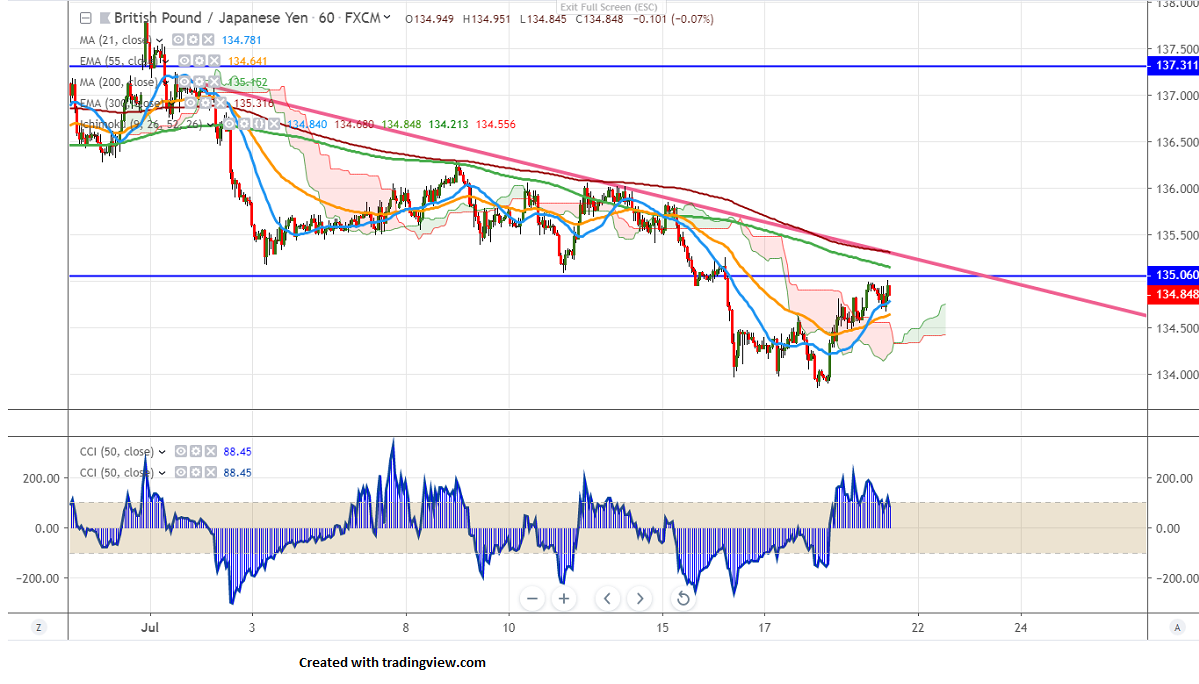This screenshot has width=1199, height=684.
Task: Hide the Ichimoku indicator
Action: (x=228, y=124)
